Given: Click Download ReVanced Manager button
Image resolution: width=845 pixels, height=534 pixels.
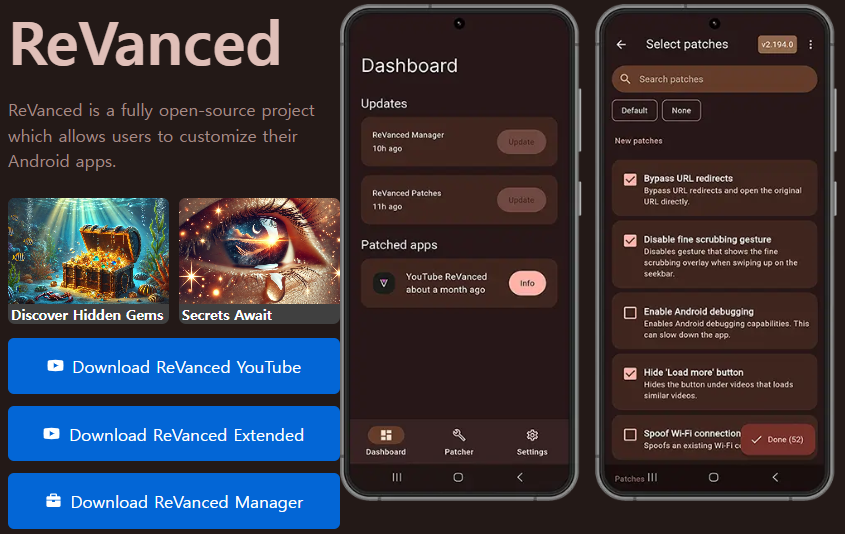Looking at the screenshot, I should click(174, 501).
